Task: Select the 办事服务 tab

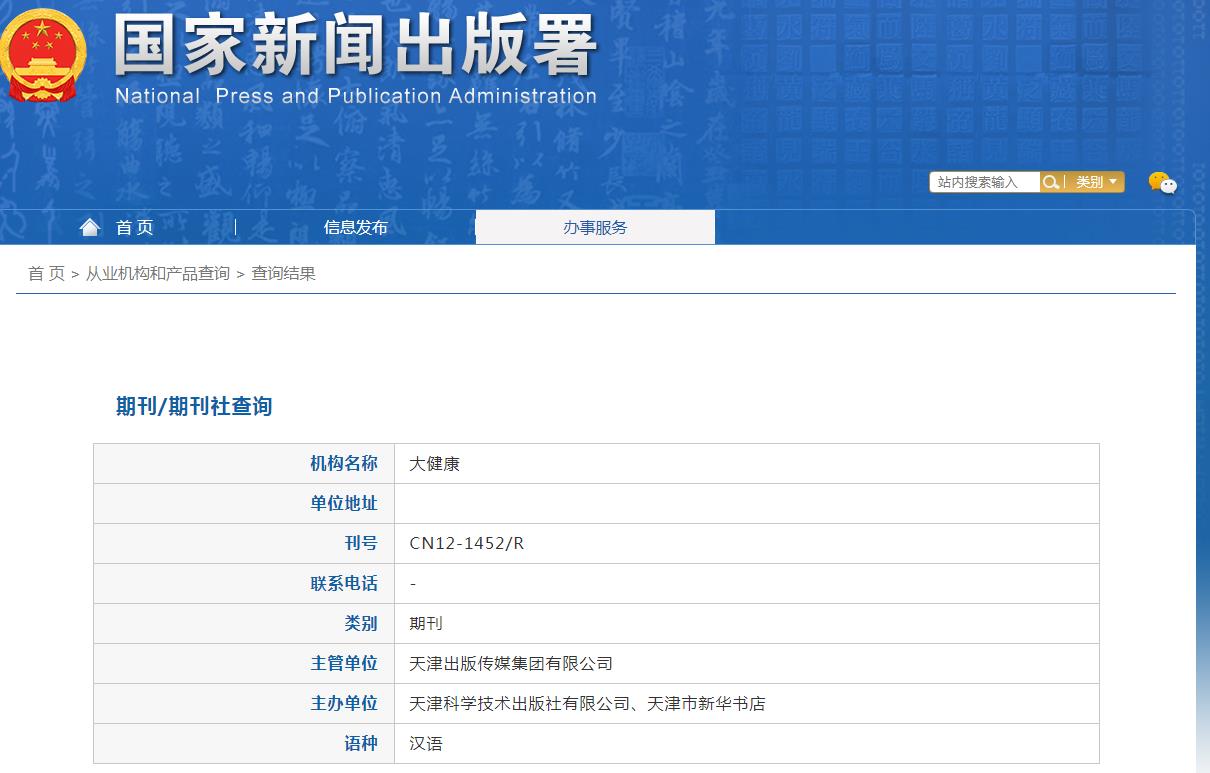Action: (595, 227)
